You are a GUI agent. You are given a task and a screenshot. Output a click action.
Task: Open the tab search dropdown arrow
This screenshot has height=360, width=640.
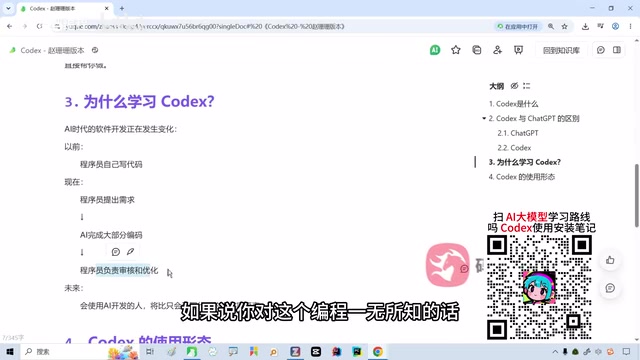pos(8,8)
